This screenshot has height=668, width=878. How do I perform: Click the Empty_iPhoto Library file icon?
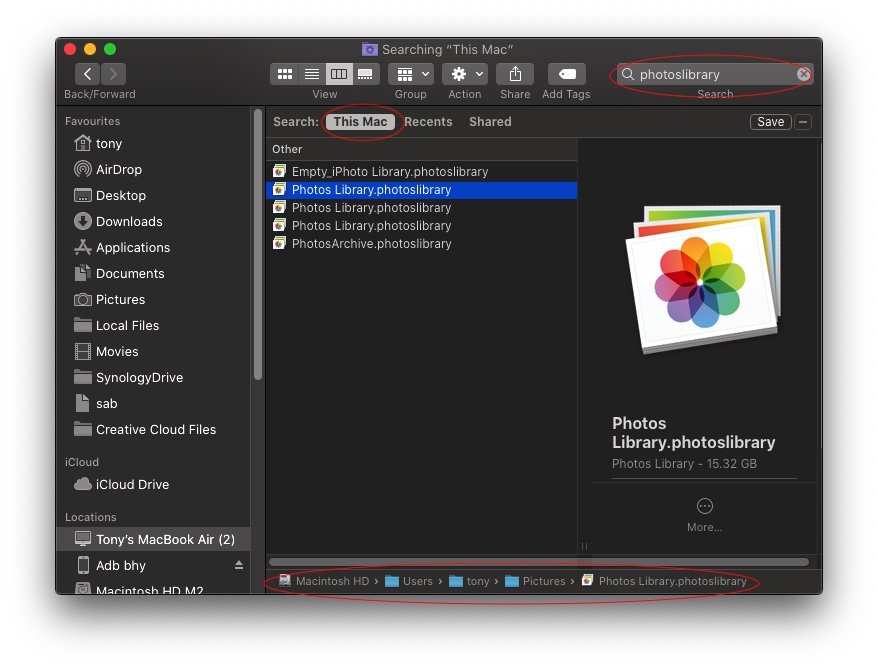tap(279, 171)
